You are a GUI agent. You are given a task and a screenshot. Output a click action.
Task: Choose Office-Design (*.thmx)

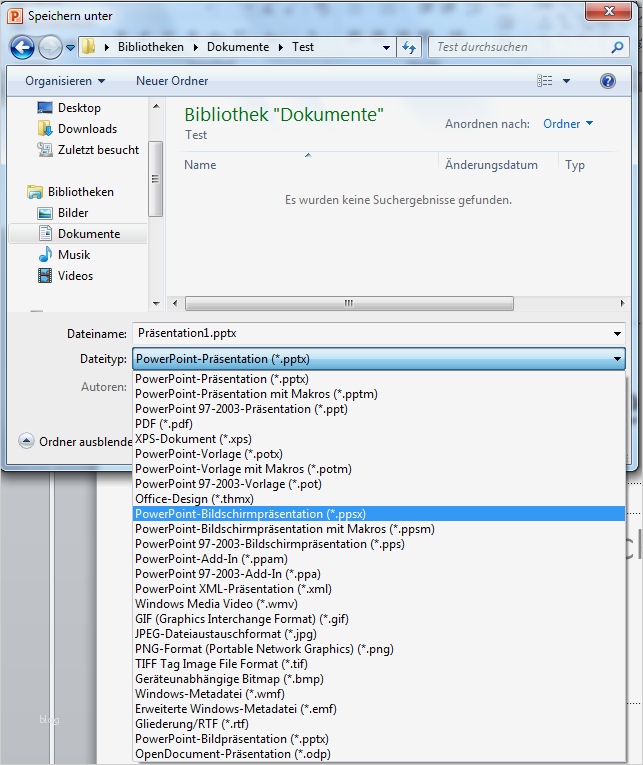tap(379, 499)
